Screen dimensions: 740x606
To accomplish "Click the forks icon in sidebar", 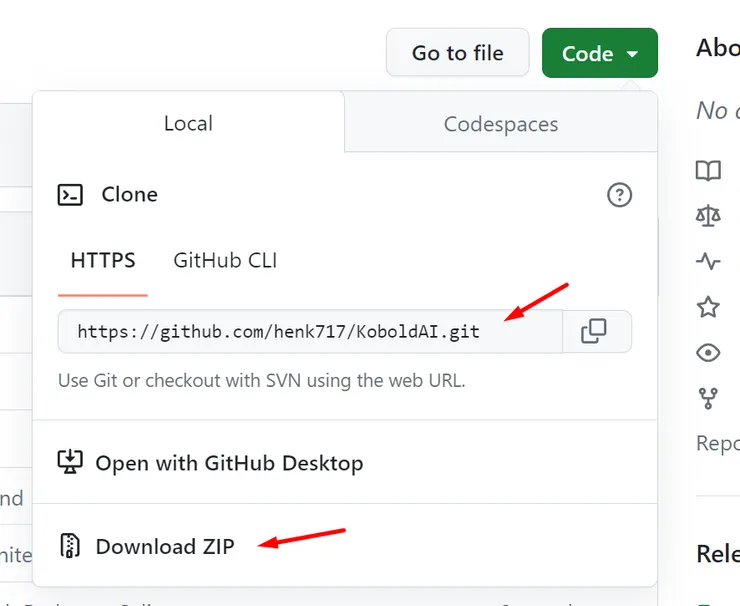I will click(708, 398).
